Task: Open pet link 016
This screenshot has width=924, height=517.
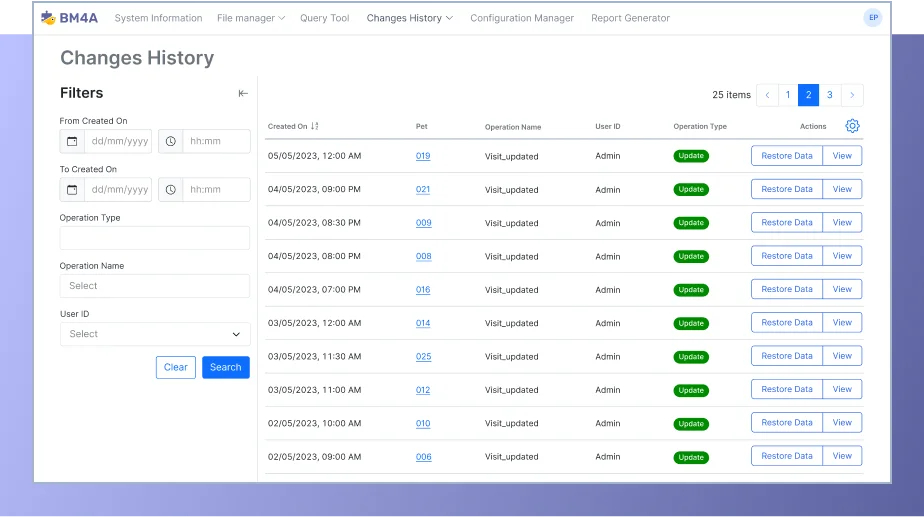Action: point(423,290)
